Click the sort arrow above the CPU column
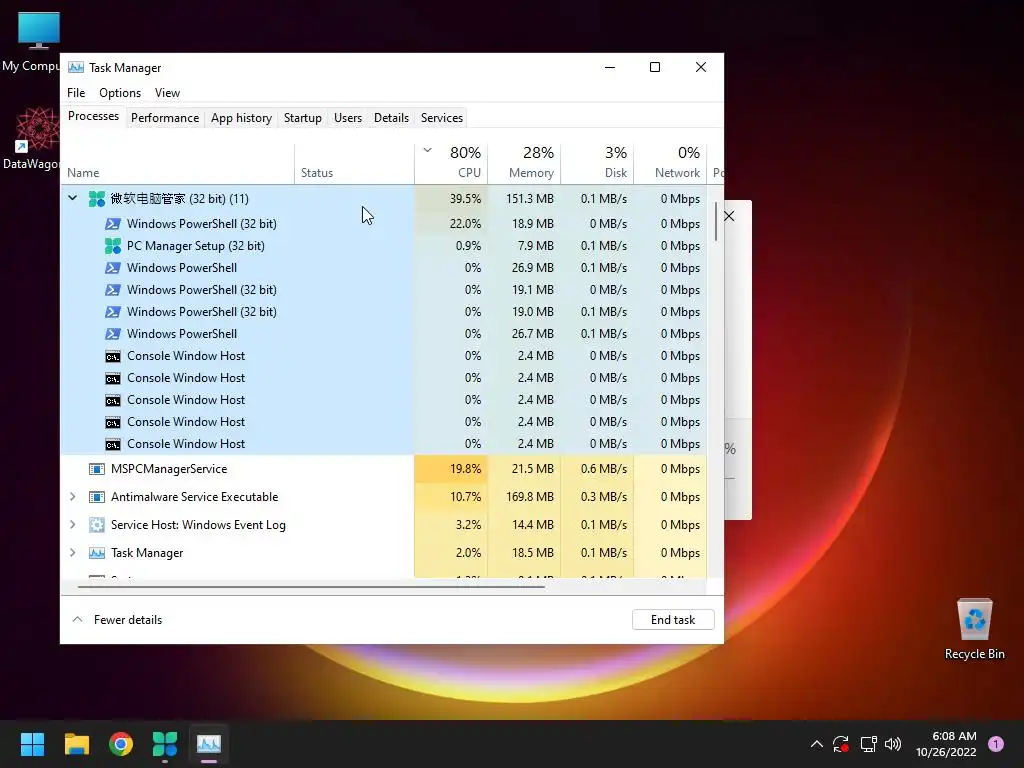This screenshot has height=768, width=1024. click(x=428, y=150)
